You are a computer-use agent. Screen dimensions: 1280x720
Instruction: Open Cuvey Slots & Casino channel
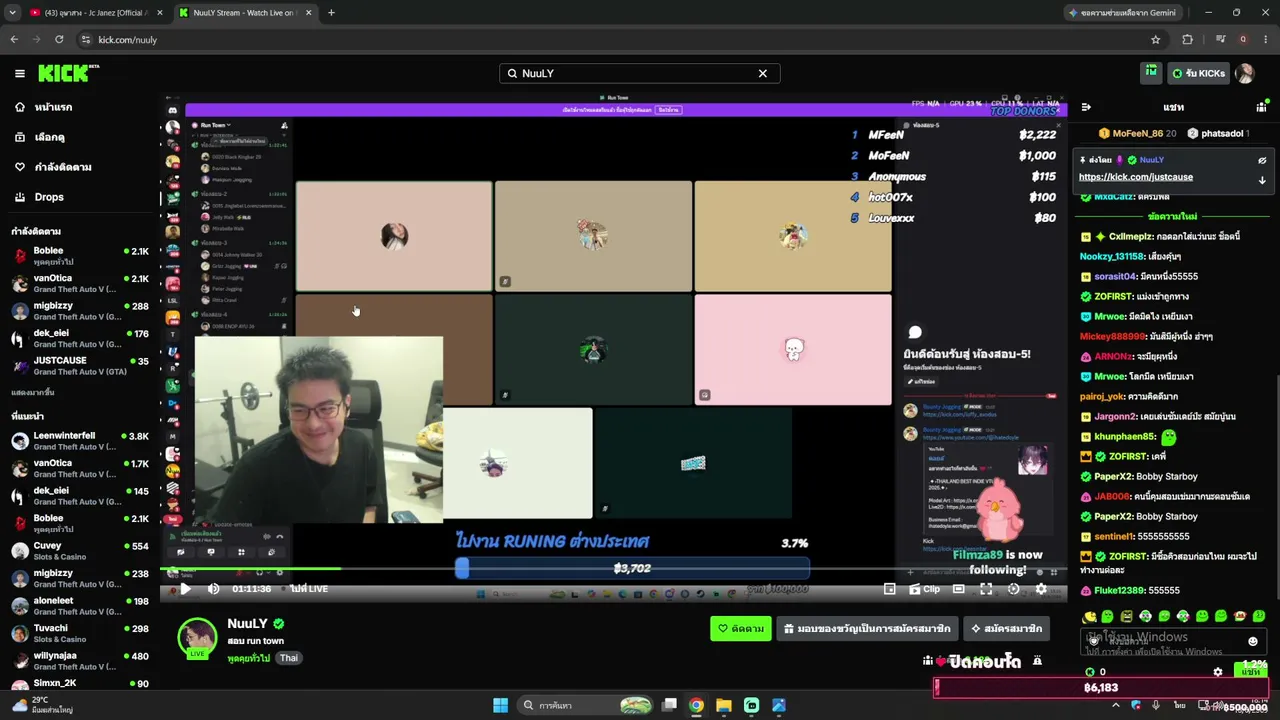pyautogui.click(x=80, y=551)
